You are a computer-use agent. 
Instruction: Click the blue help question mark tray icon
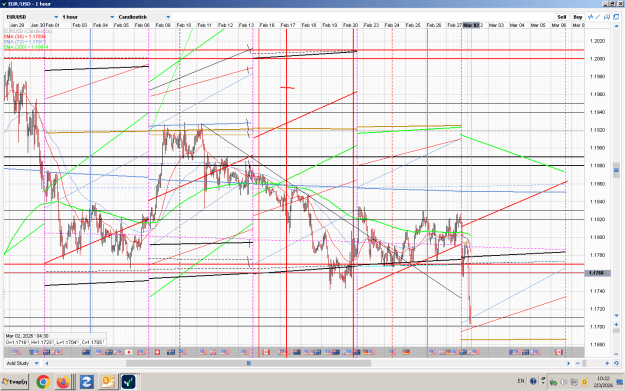click(x=533, y=381)
